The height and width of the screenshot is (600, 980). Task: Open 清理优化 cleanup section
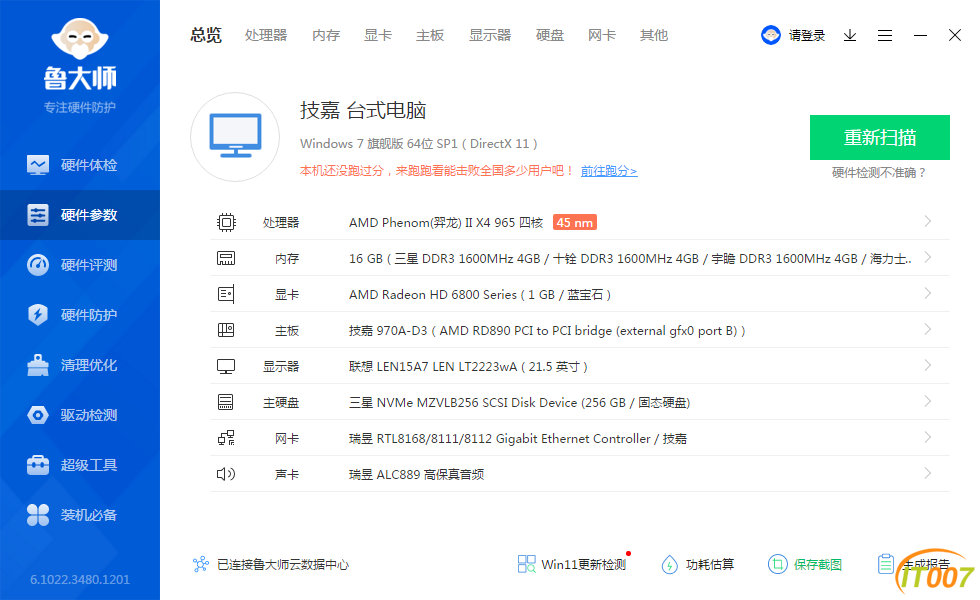(80, 365)
